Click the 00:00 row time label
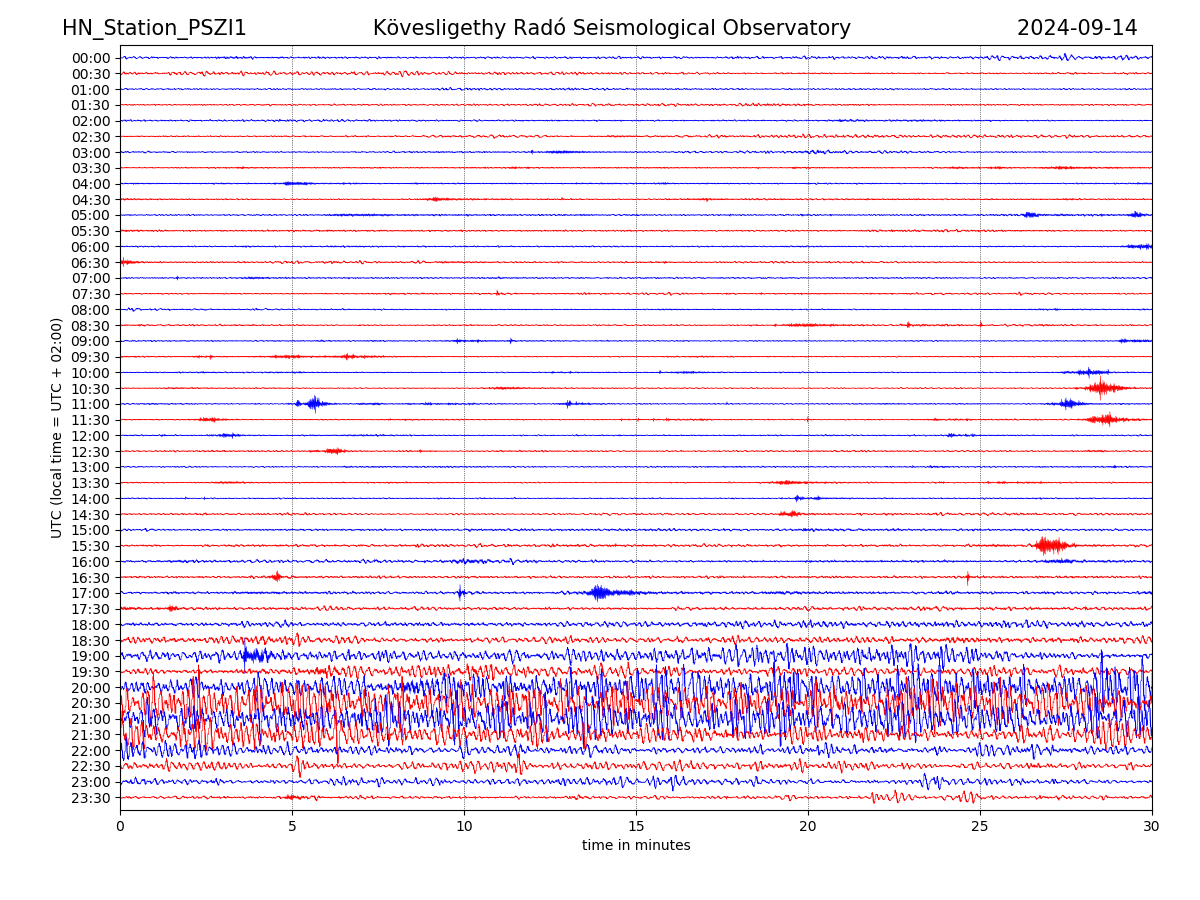 [91, 58]
